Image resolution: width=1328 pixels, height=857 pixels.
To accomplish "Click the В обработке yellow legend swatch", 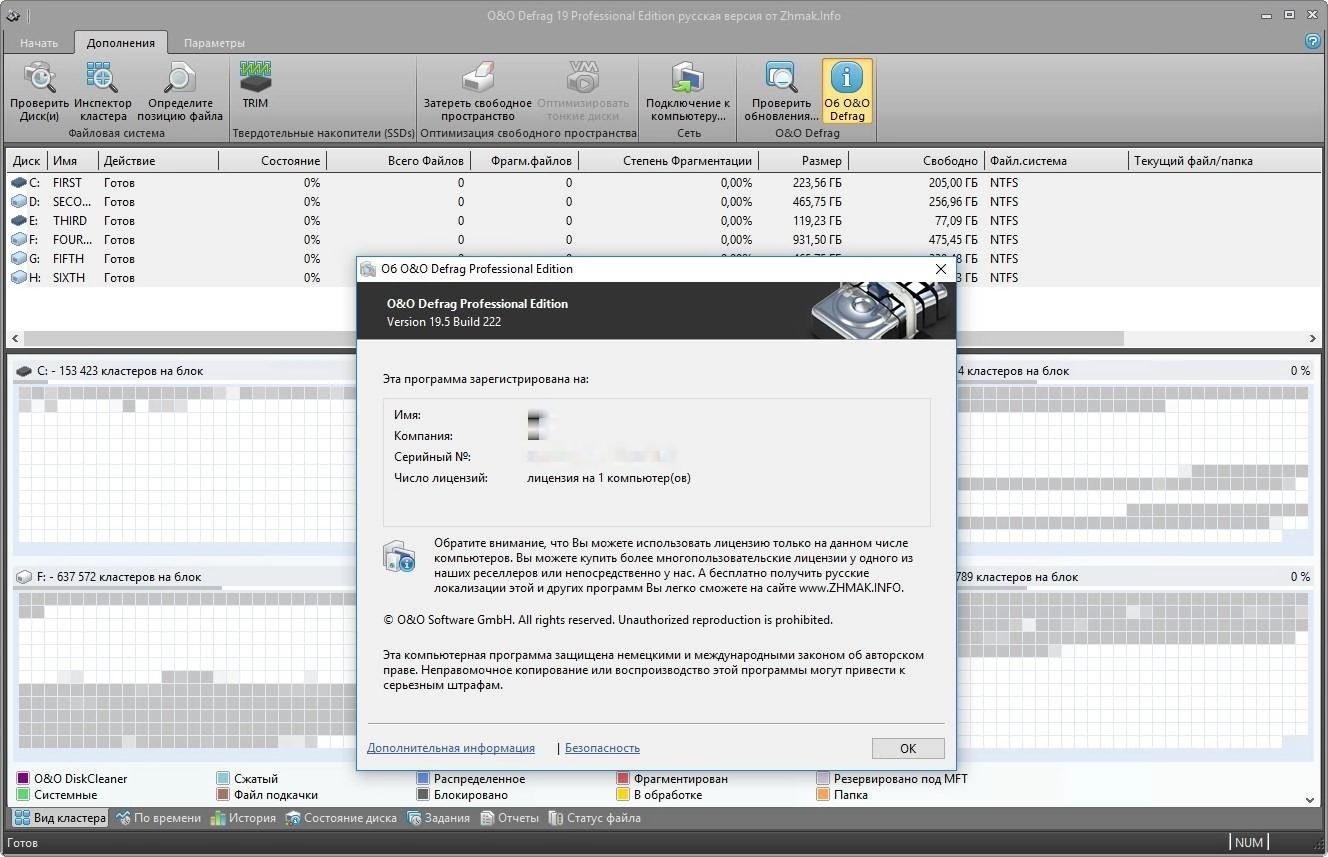I will point(624,795).
